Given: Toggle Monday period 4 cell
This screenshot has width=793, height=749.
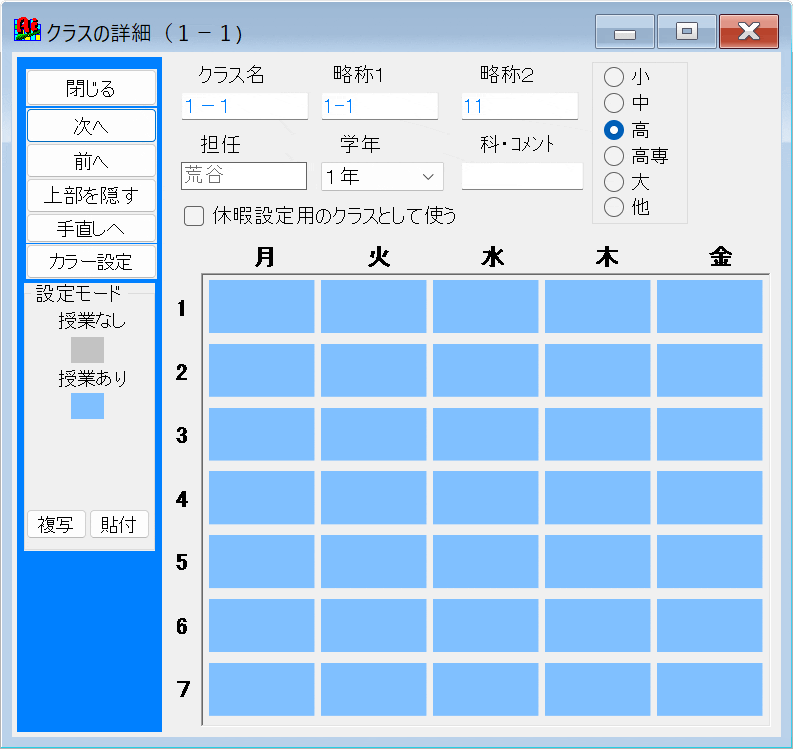Looking at the screenshot, I should [x=261, y=498].
